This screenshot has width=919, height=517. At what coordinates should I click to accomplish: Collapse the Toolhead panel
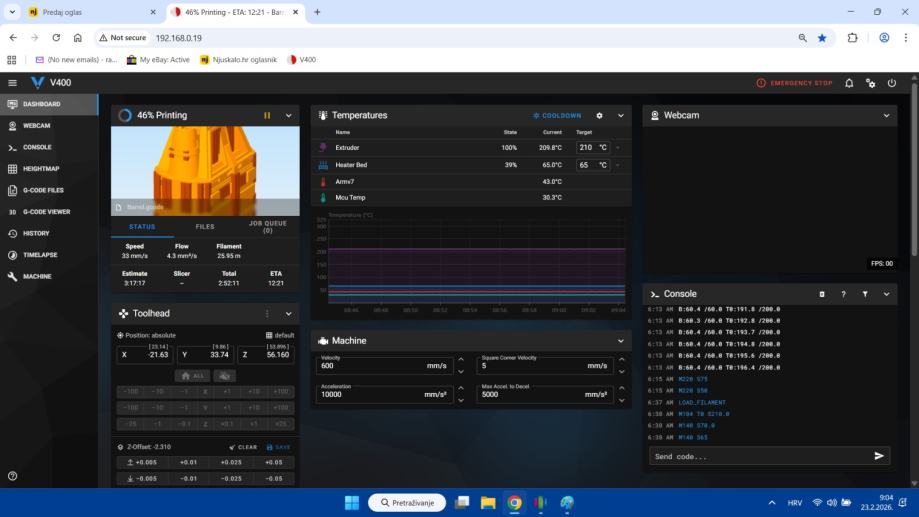[x=289, y=313]
